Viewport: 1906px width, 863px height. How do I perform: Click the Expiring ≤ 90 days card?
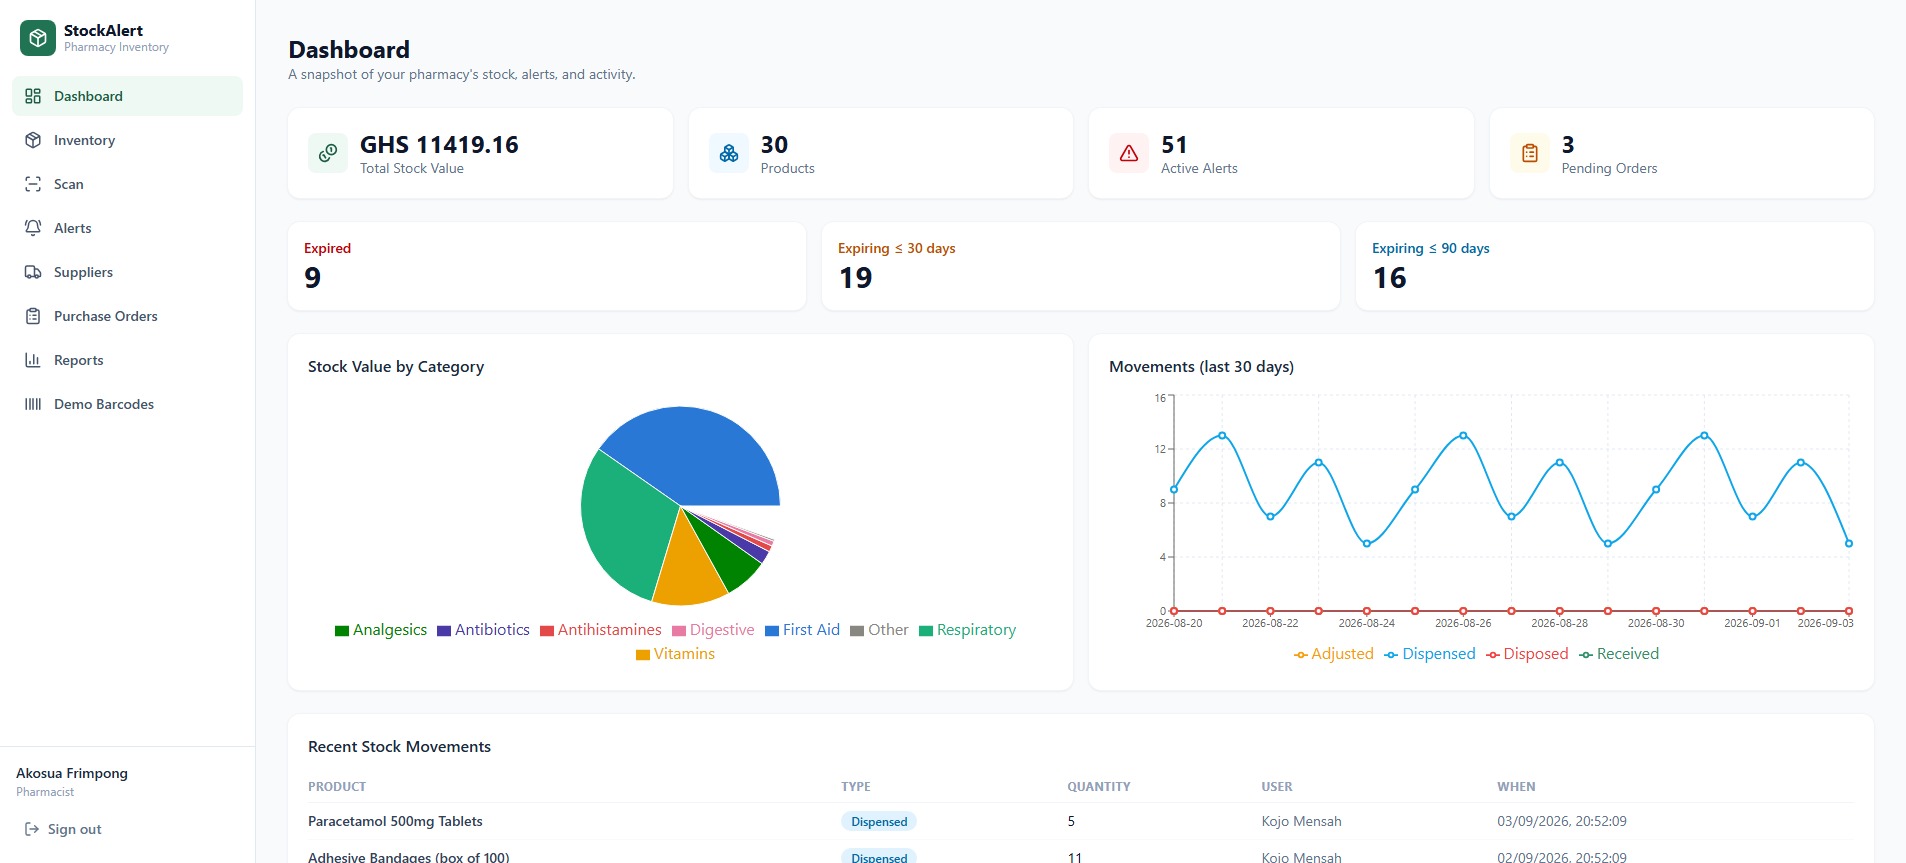tap(1615, 266)
